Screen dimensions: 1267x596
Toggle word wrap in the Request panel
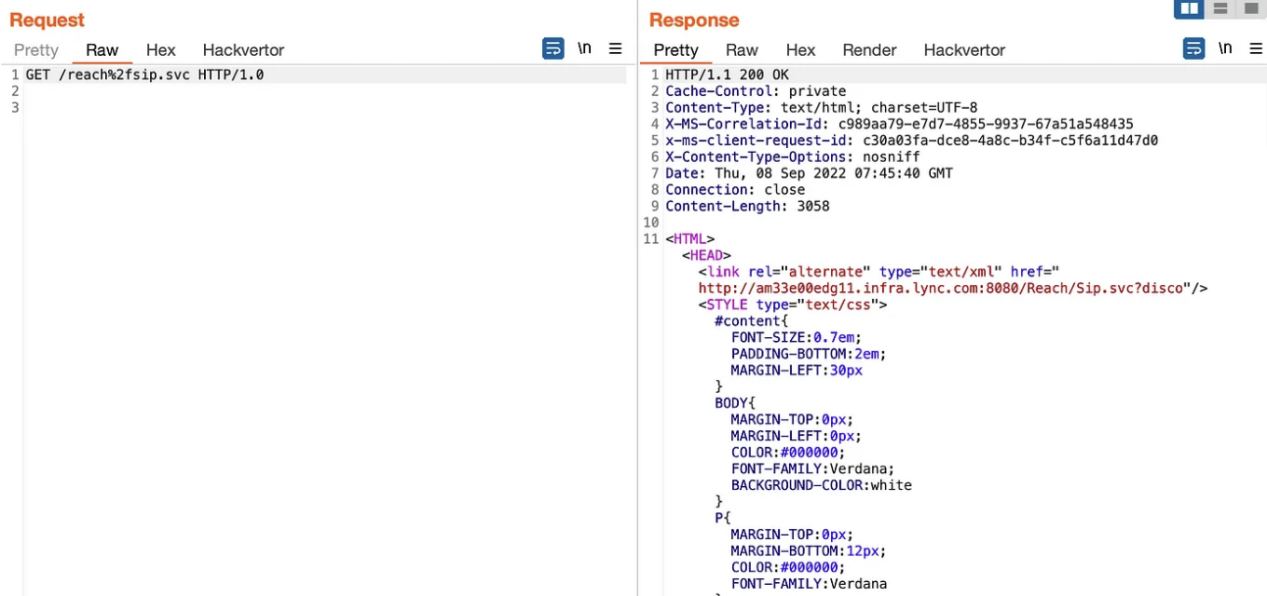click(x=553, y=49)
